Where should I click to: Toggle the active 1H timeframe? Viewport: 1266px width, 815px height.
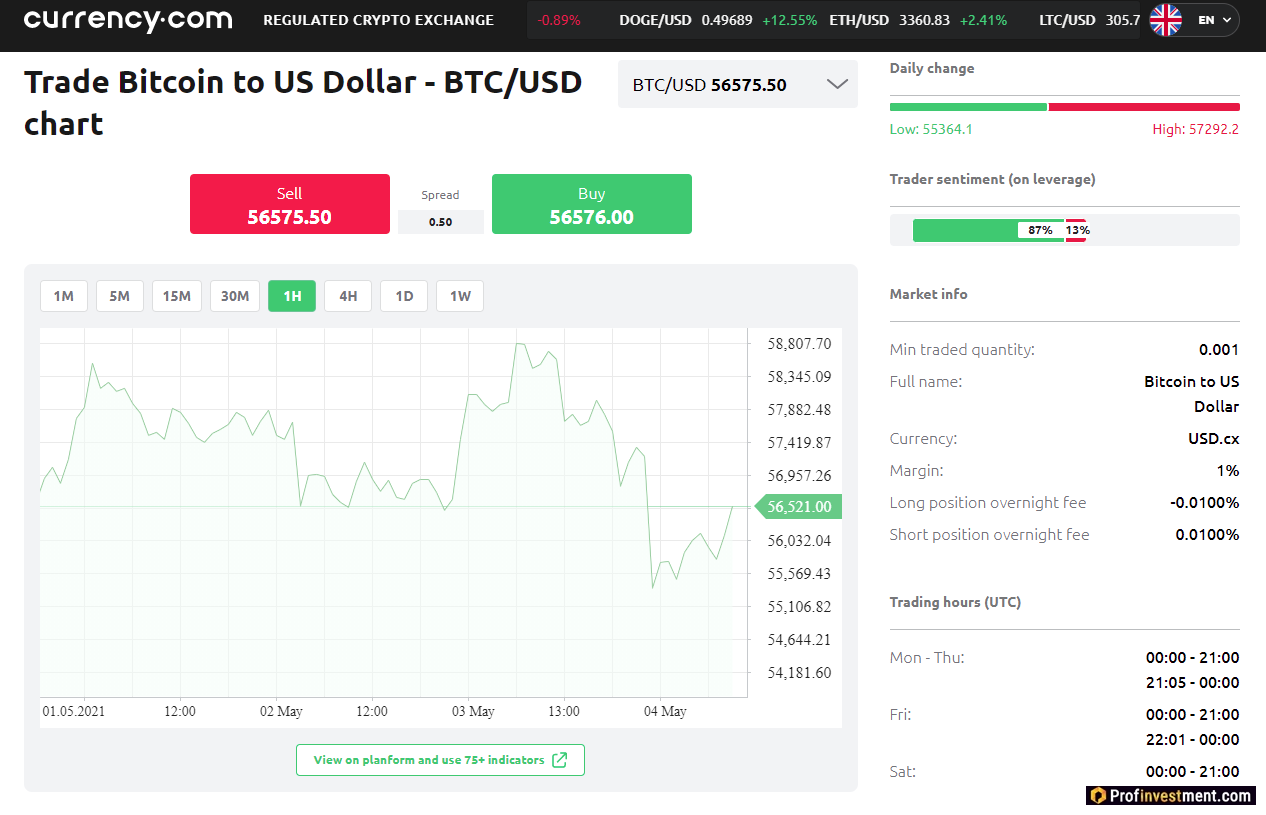[x=291, y=296]
